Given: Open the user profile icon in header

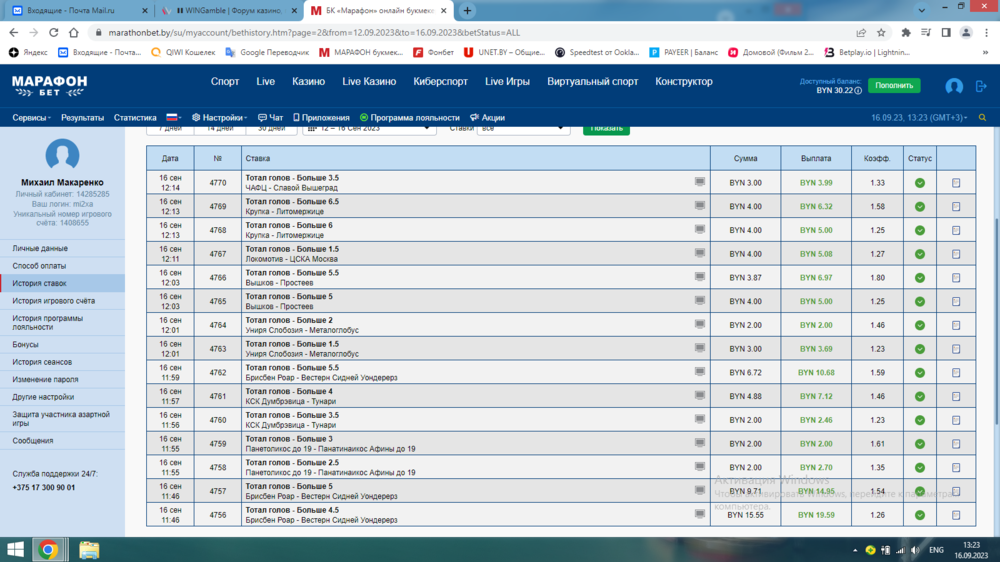Looking at the screenshot, I should click(954, 87).
